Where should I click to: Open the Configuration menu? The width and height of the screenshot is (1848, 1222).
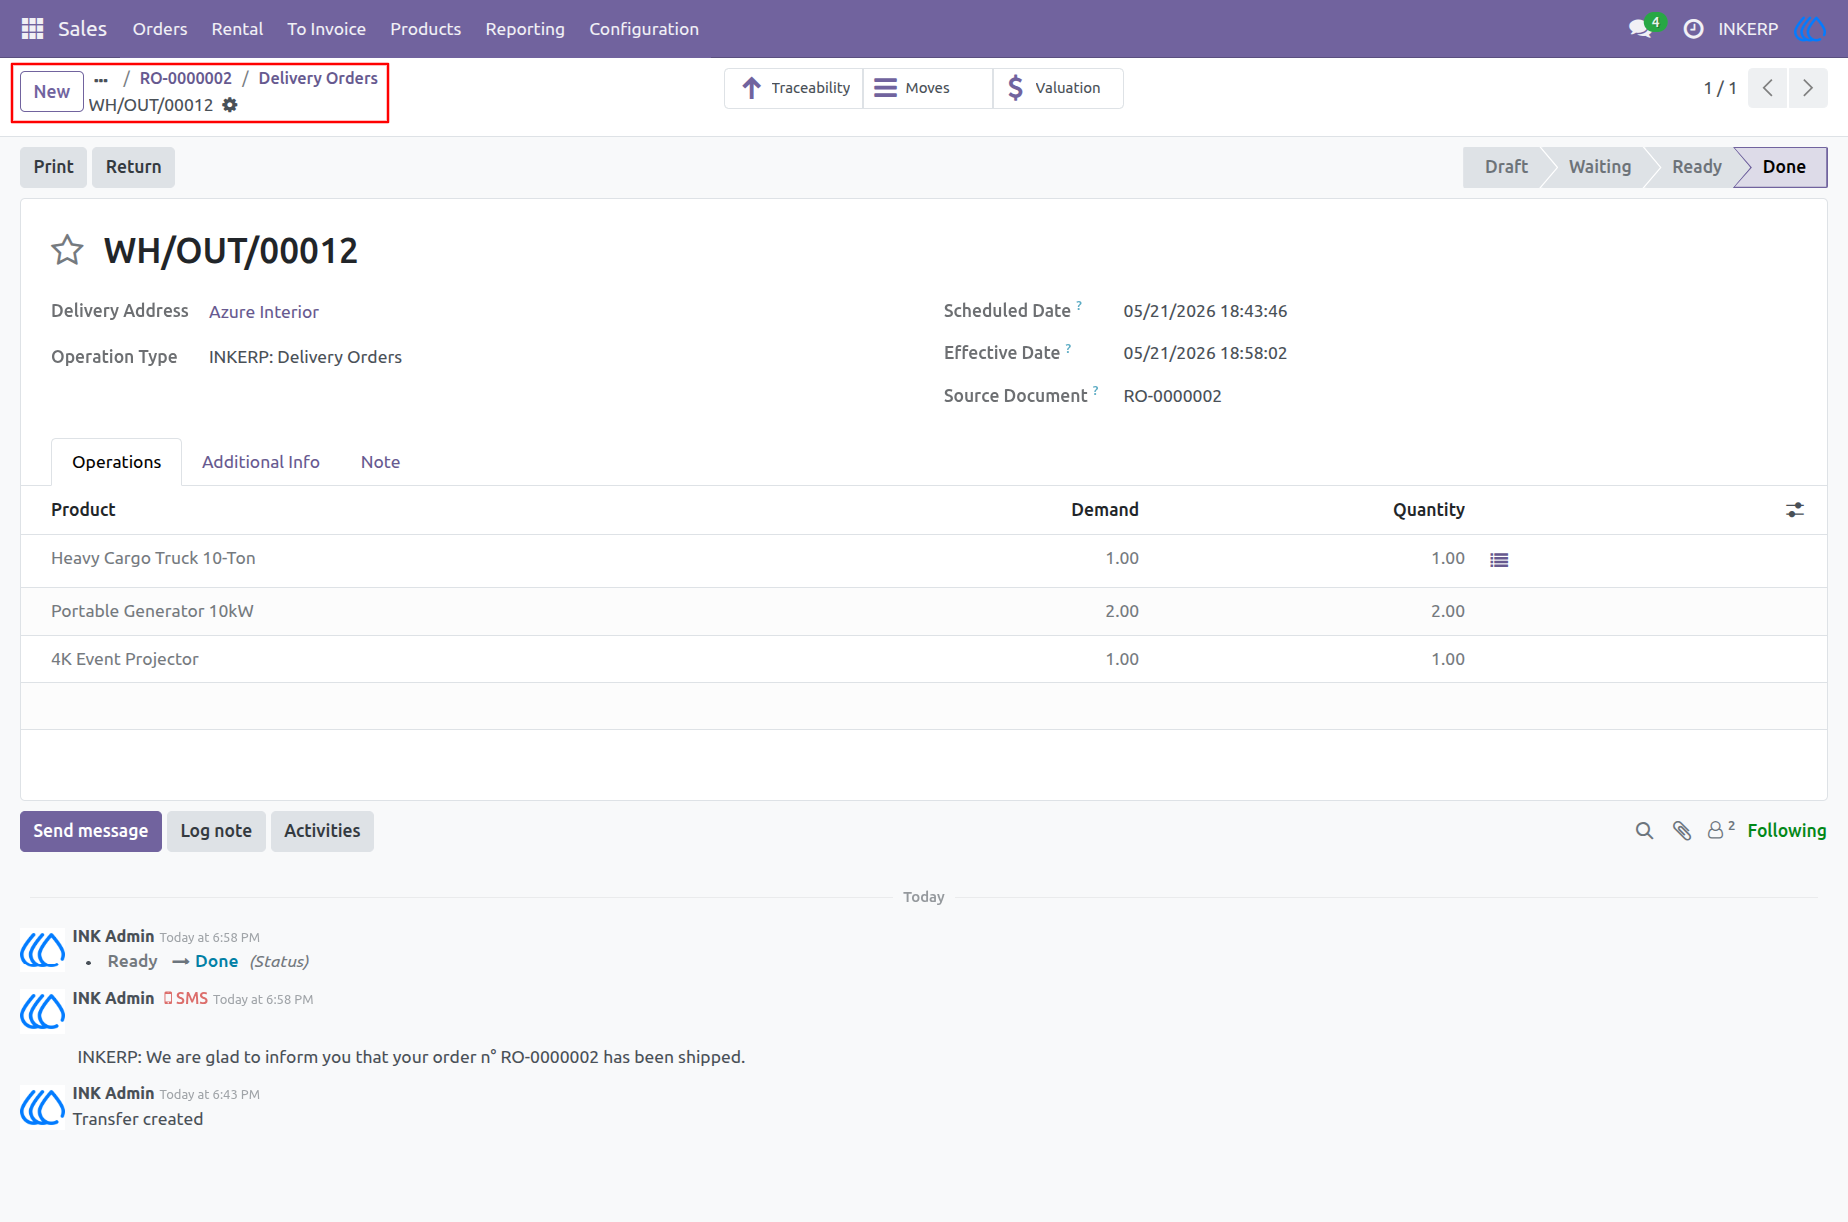(644, 29)
